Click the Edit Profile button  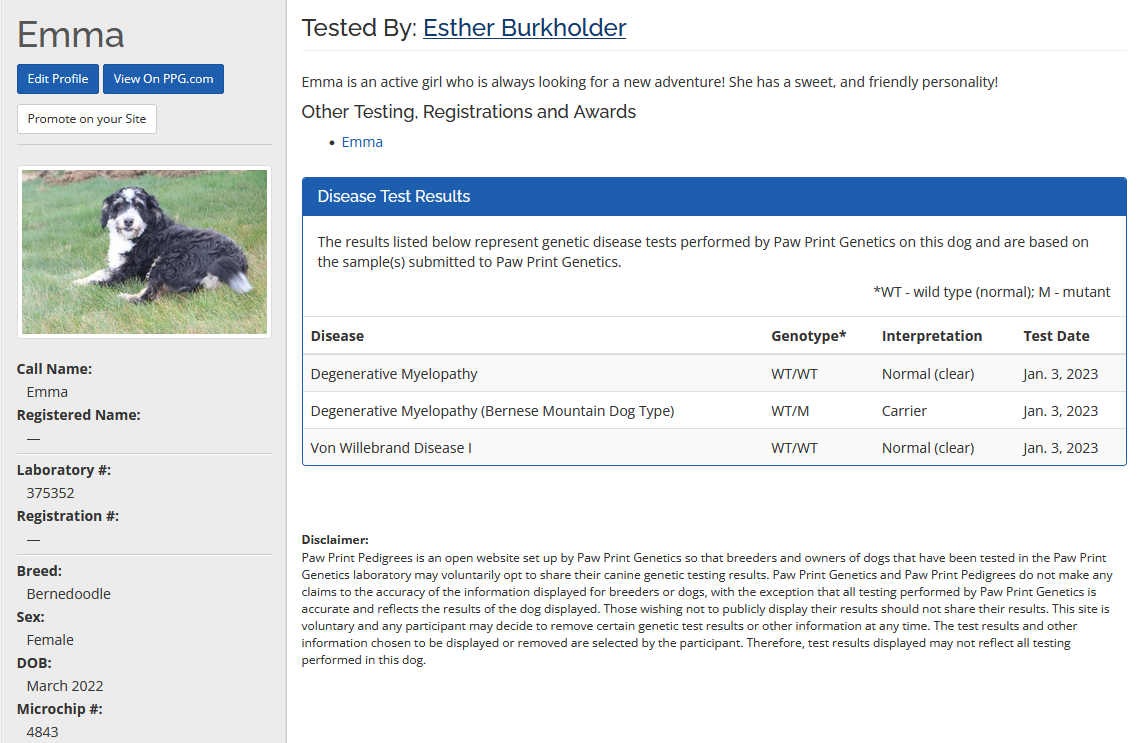(58, 79)
